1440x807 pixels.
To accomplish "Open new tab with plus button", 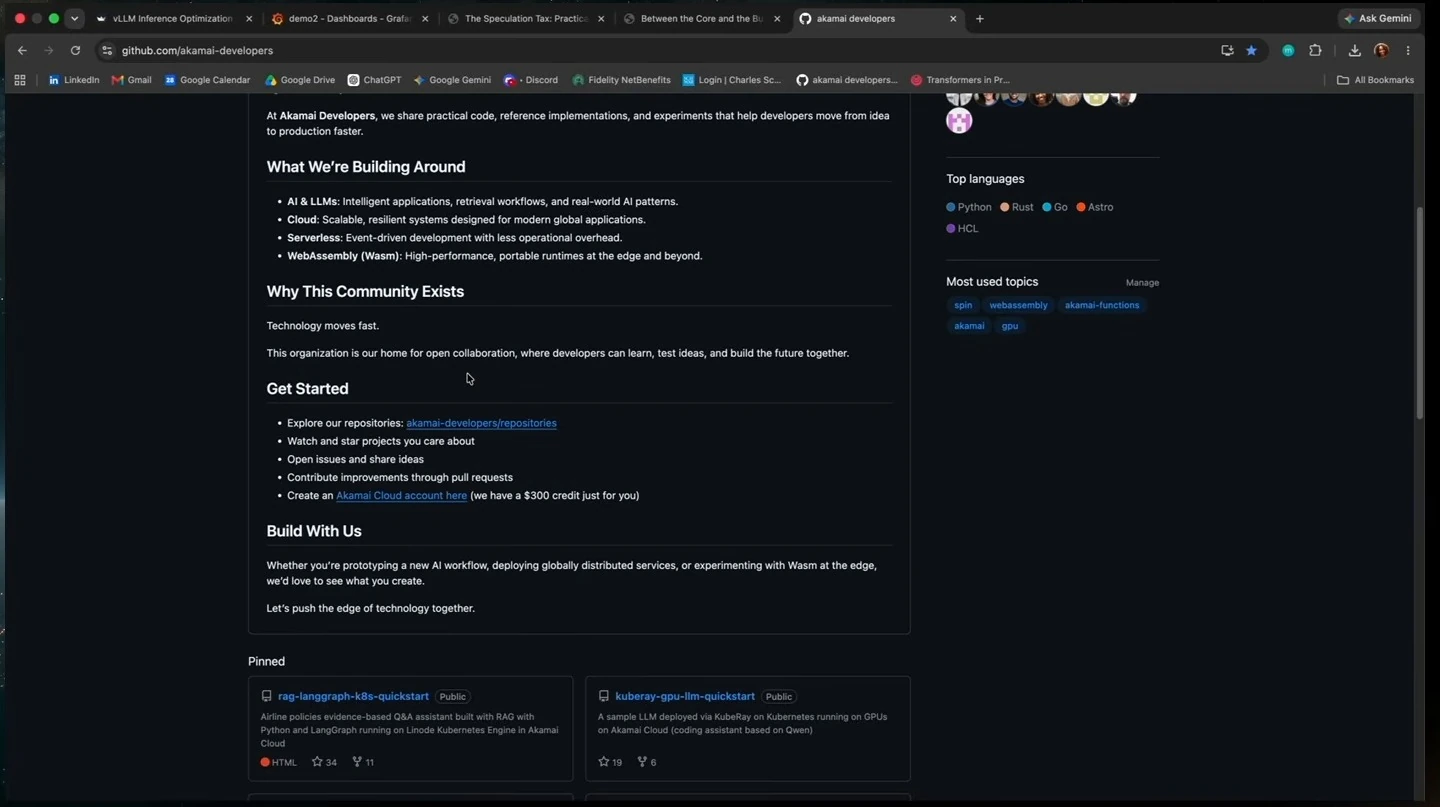I will pos(979,19).
